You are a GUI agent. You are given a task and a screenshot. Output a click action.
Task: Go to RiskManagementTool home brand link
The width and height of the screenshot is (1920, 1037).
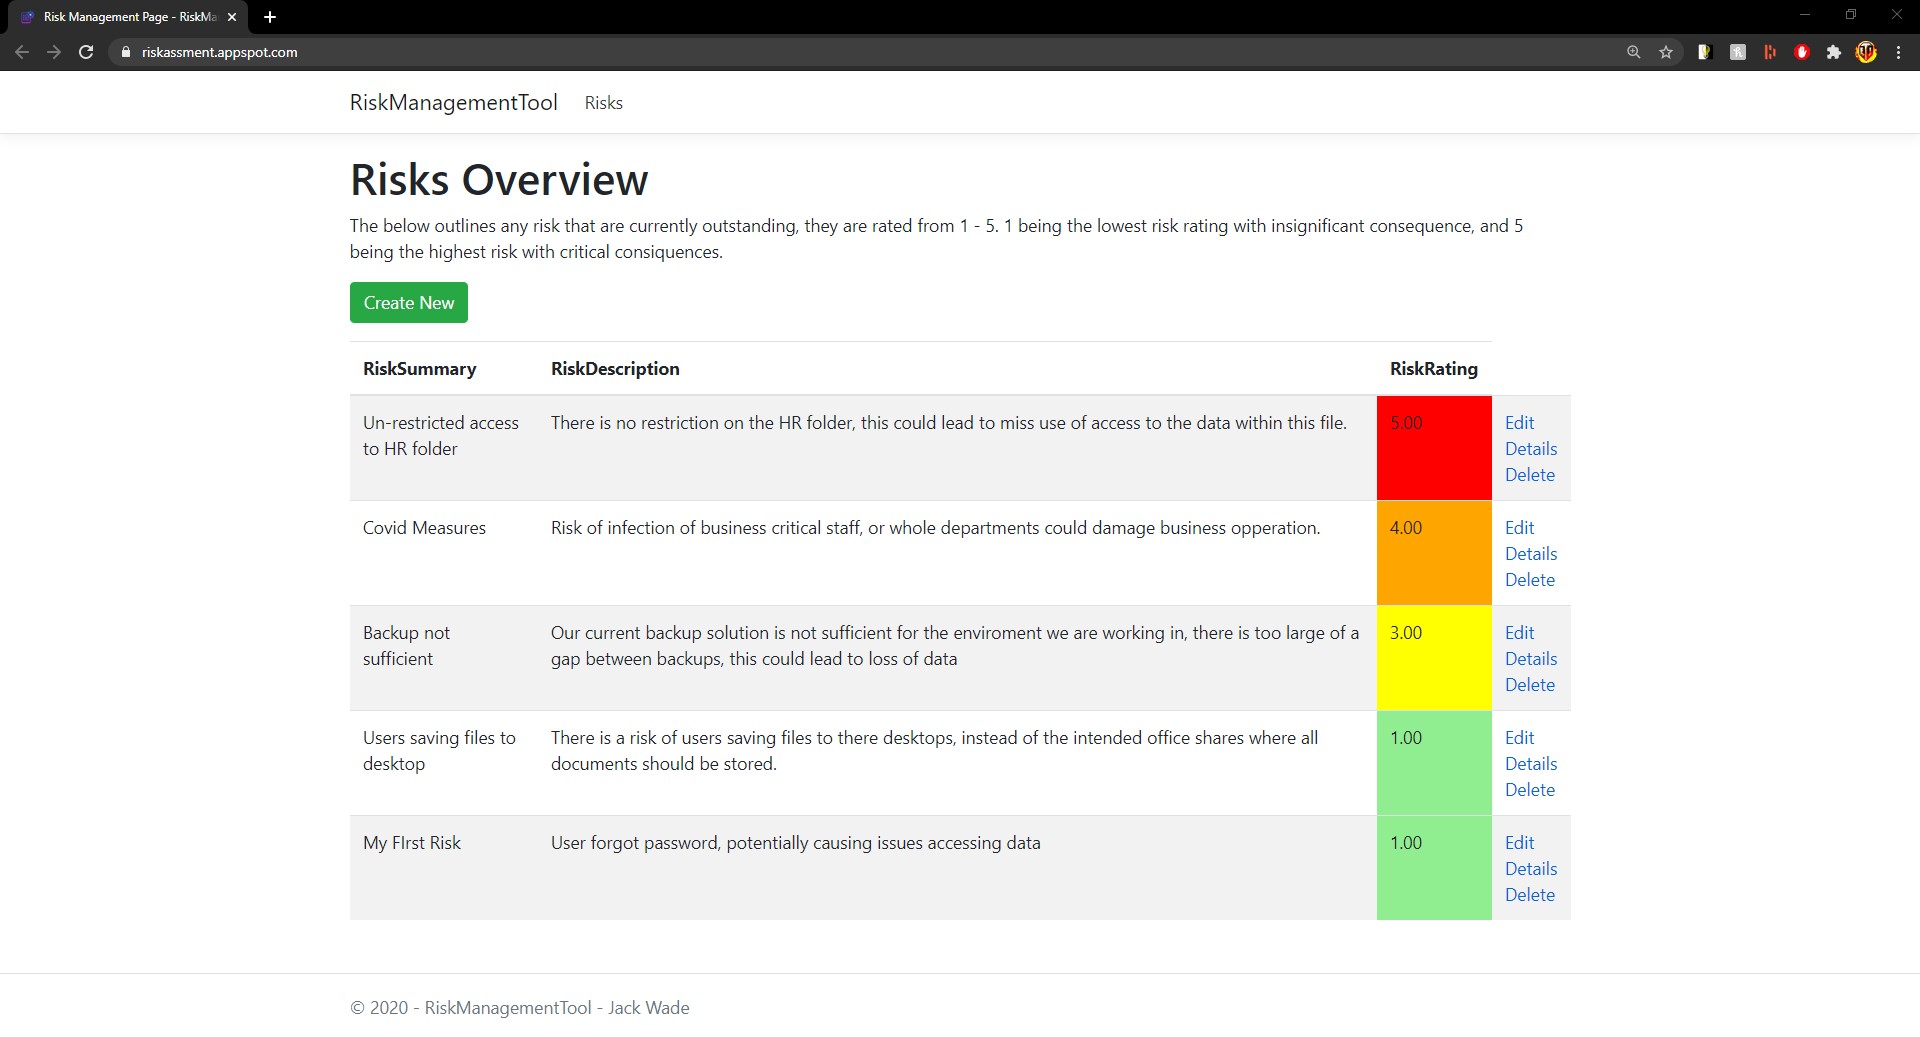tap(453, 103)
